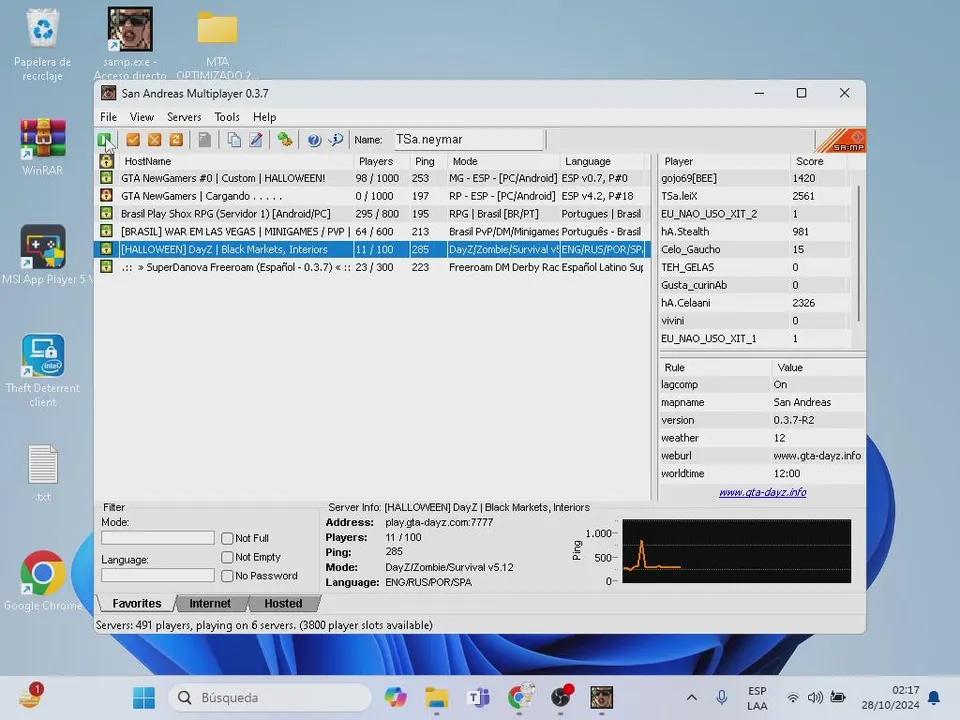Click the Mode filter input field
The width and height of the screenshot is (960, 720).
158,538
